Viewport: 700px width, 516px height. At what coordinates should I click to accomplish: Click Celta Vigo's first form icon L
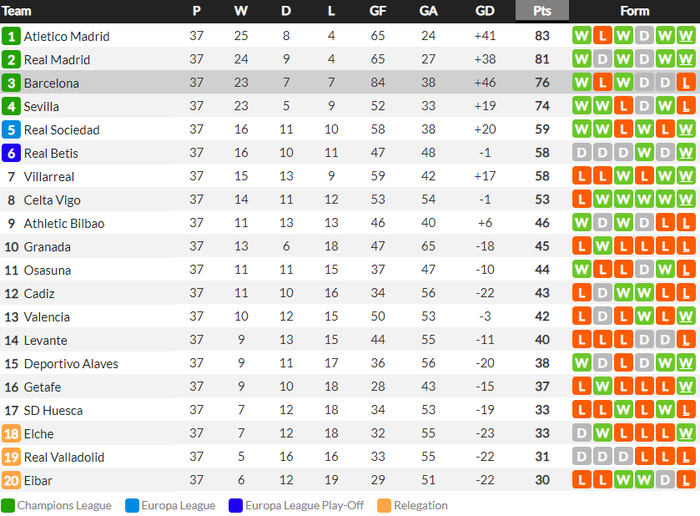pos(582,200)
